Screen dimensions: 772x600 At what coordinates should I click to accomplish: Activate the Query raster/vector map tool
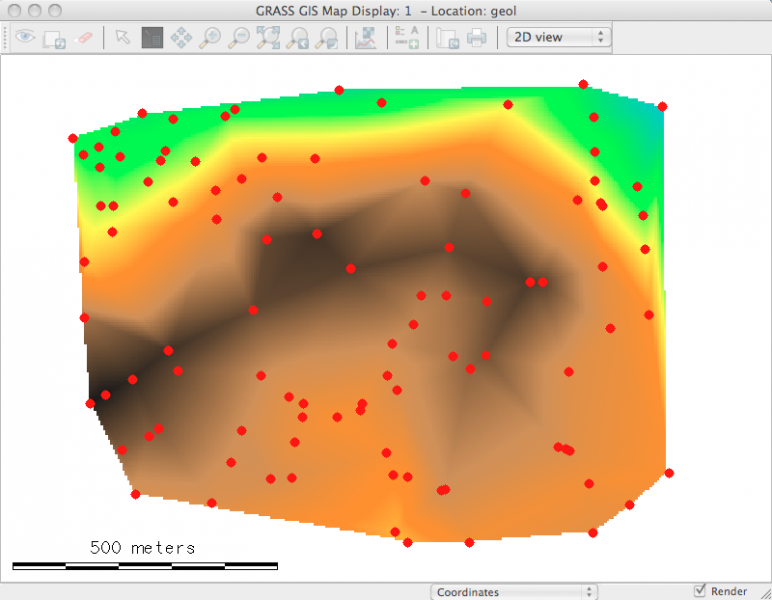point(152,38)
